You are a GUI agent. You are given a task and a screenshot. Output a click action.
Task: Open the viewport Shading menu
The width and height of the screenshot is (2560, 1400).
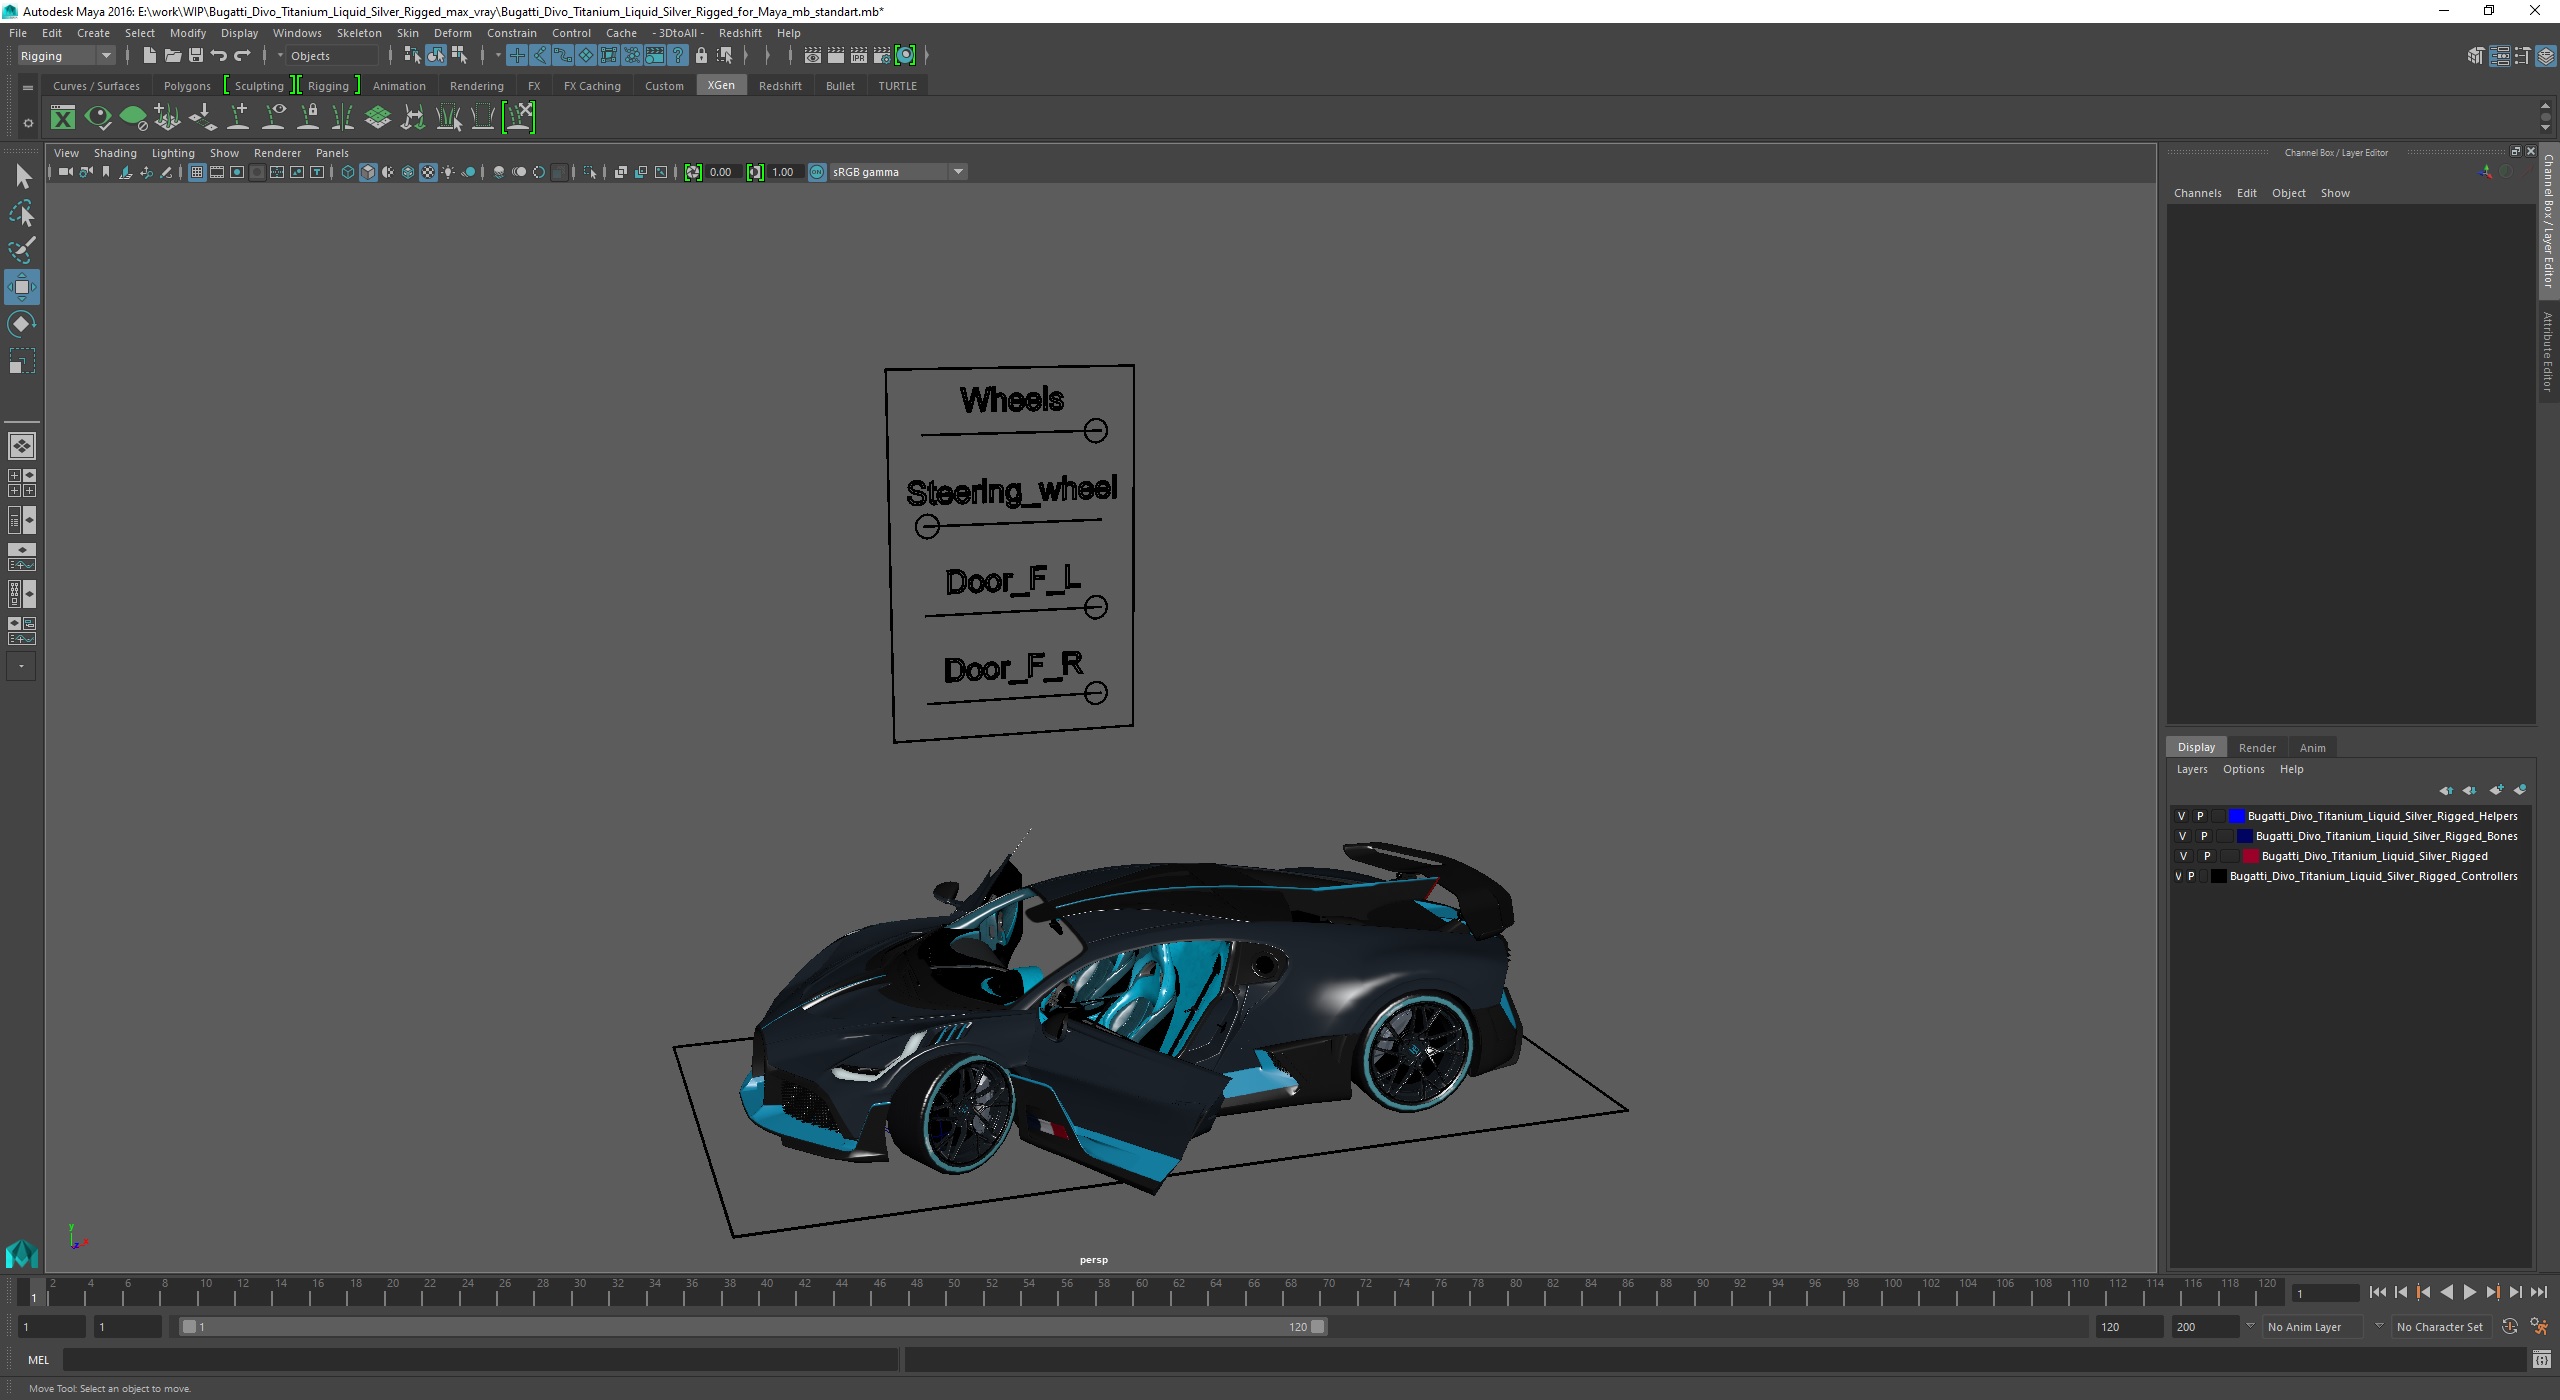pyautogui.click(x=115, y=153)
